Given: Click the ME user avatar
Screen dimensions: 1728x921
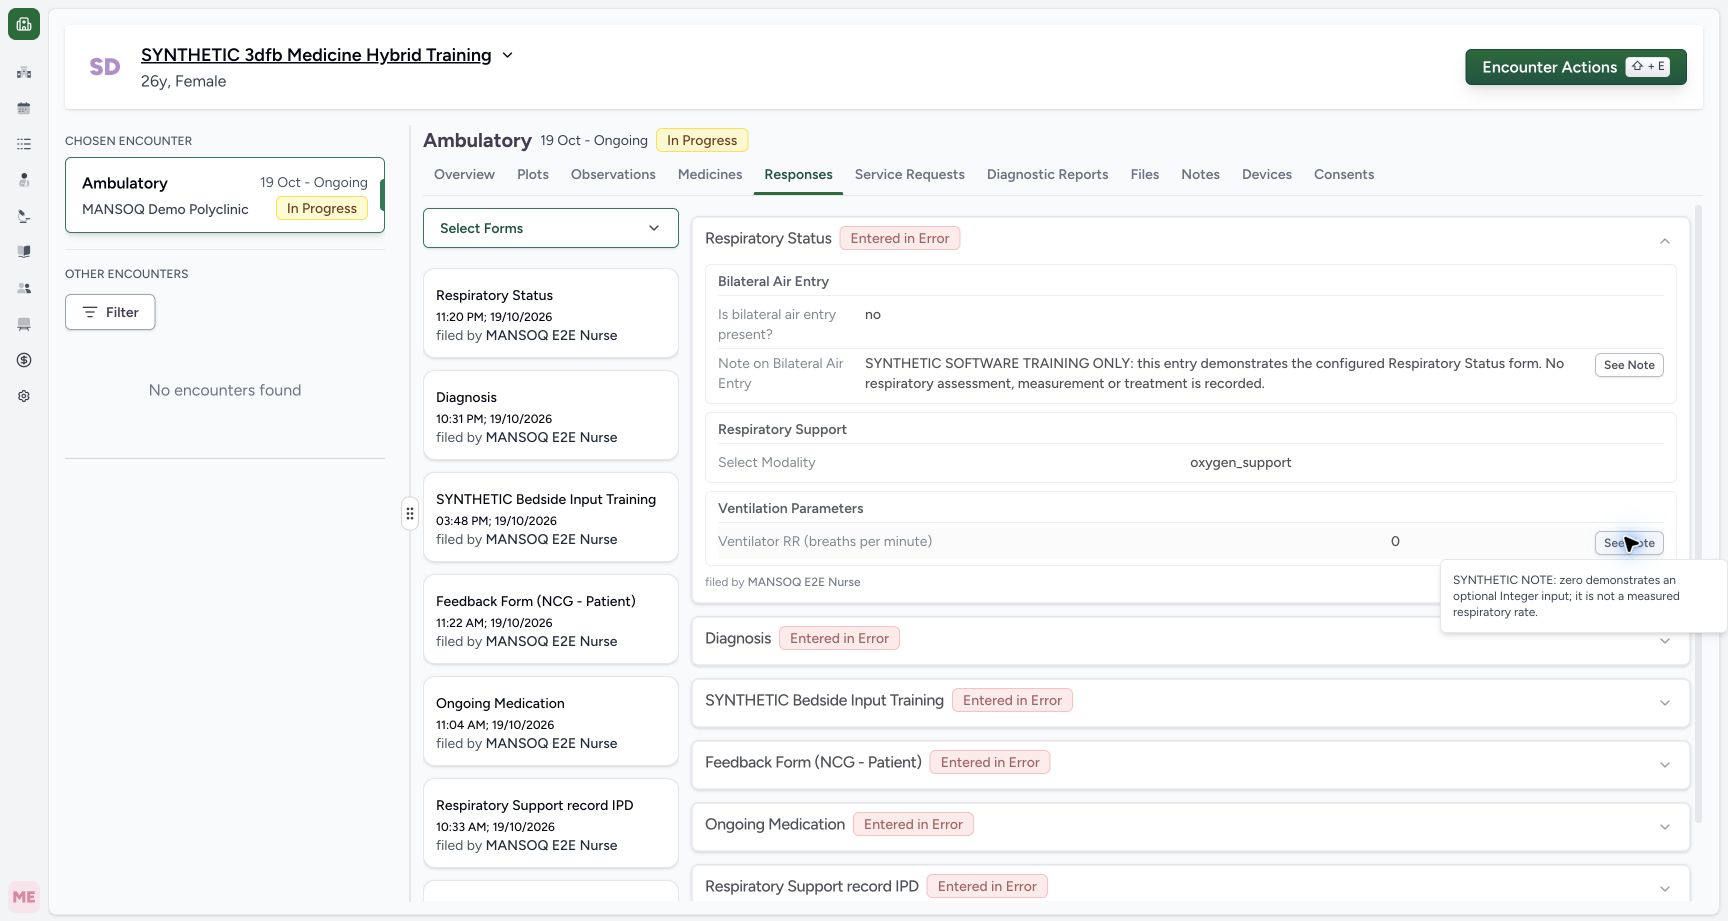Looking at the screenshot, I should (x=24, y=897).
